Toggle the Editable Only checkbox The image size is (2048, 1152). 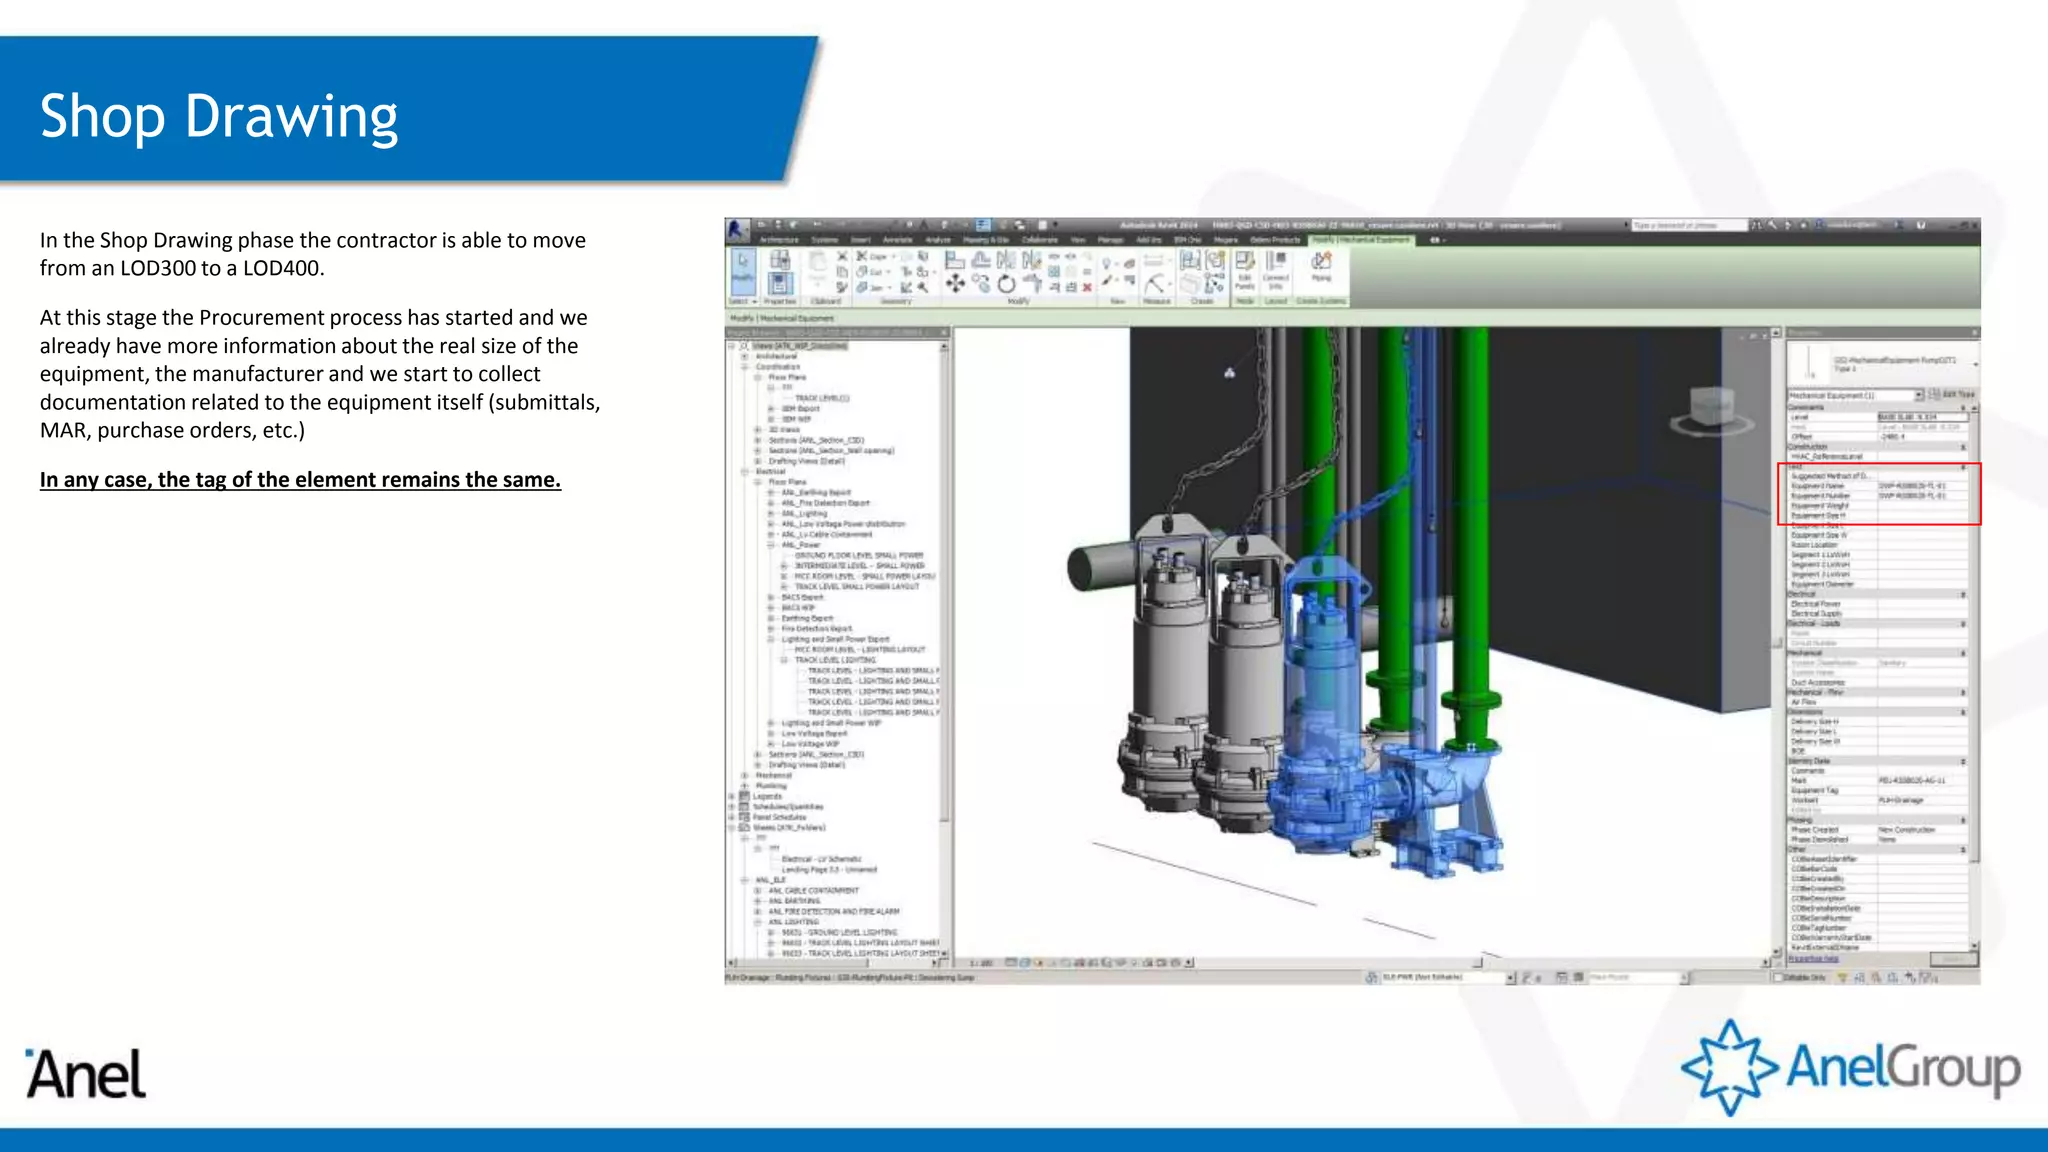1779,977
